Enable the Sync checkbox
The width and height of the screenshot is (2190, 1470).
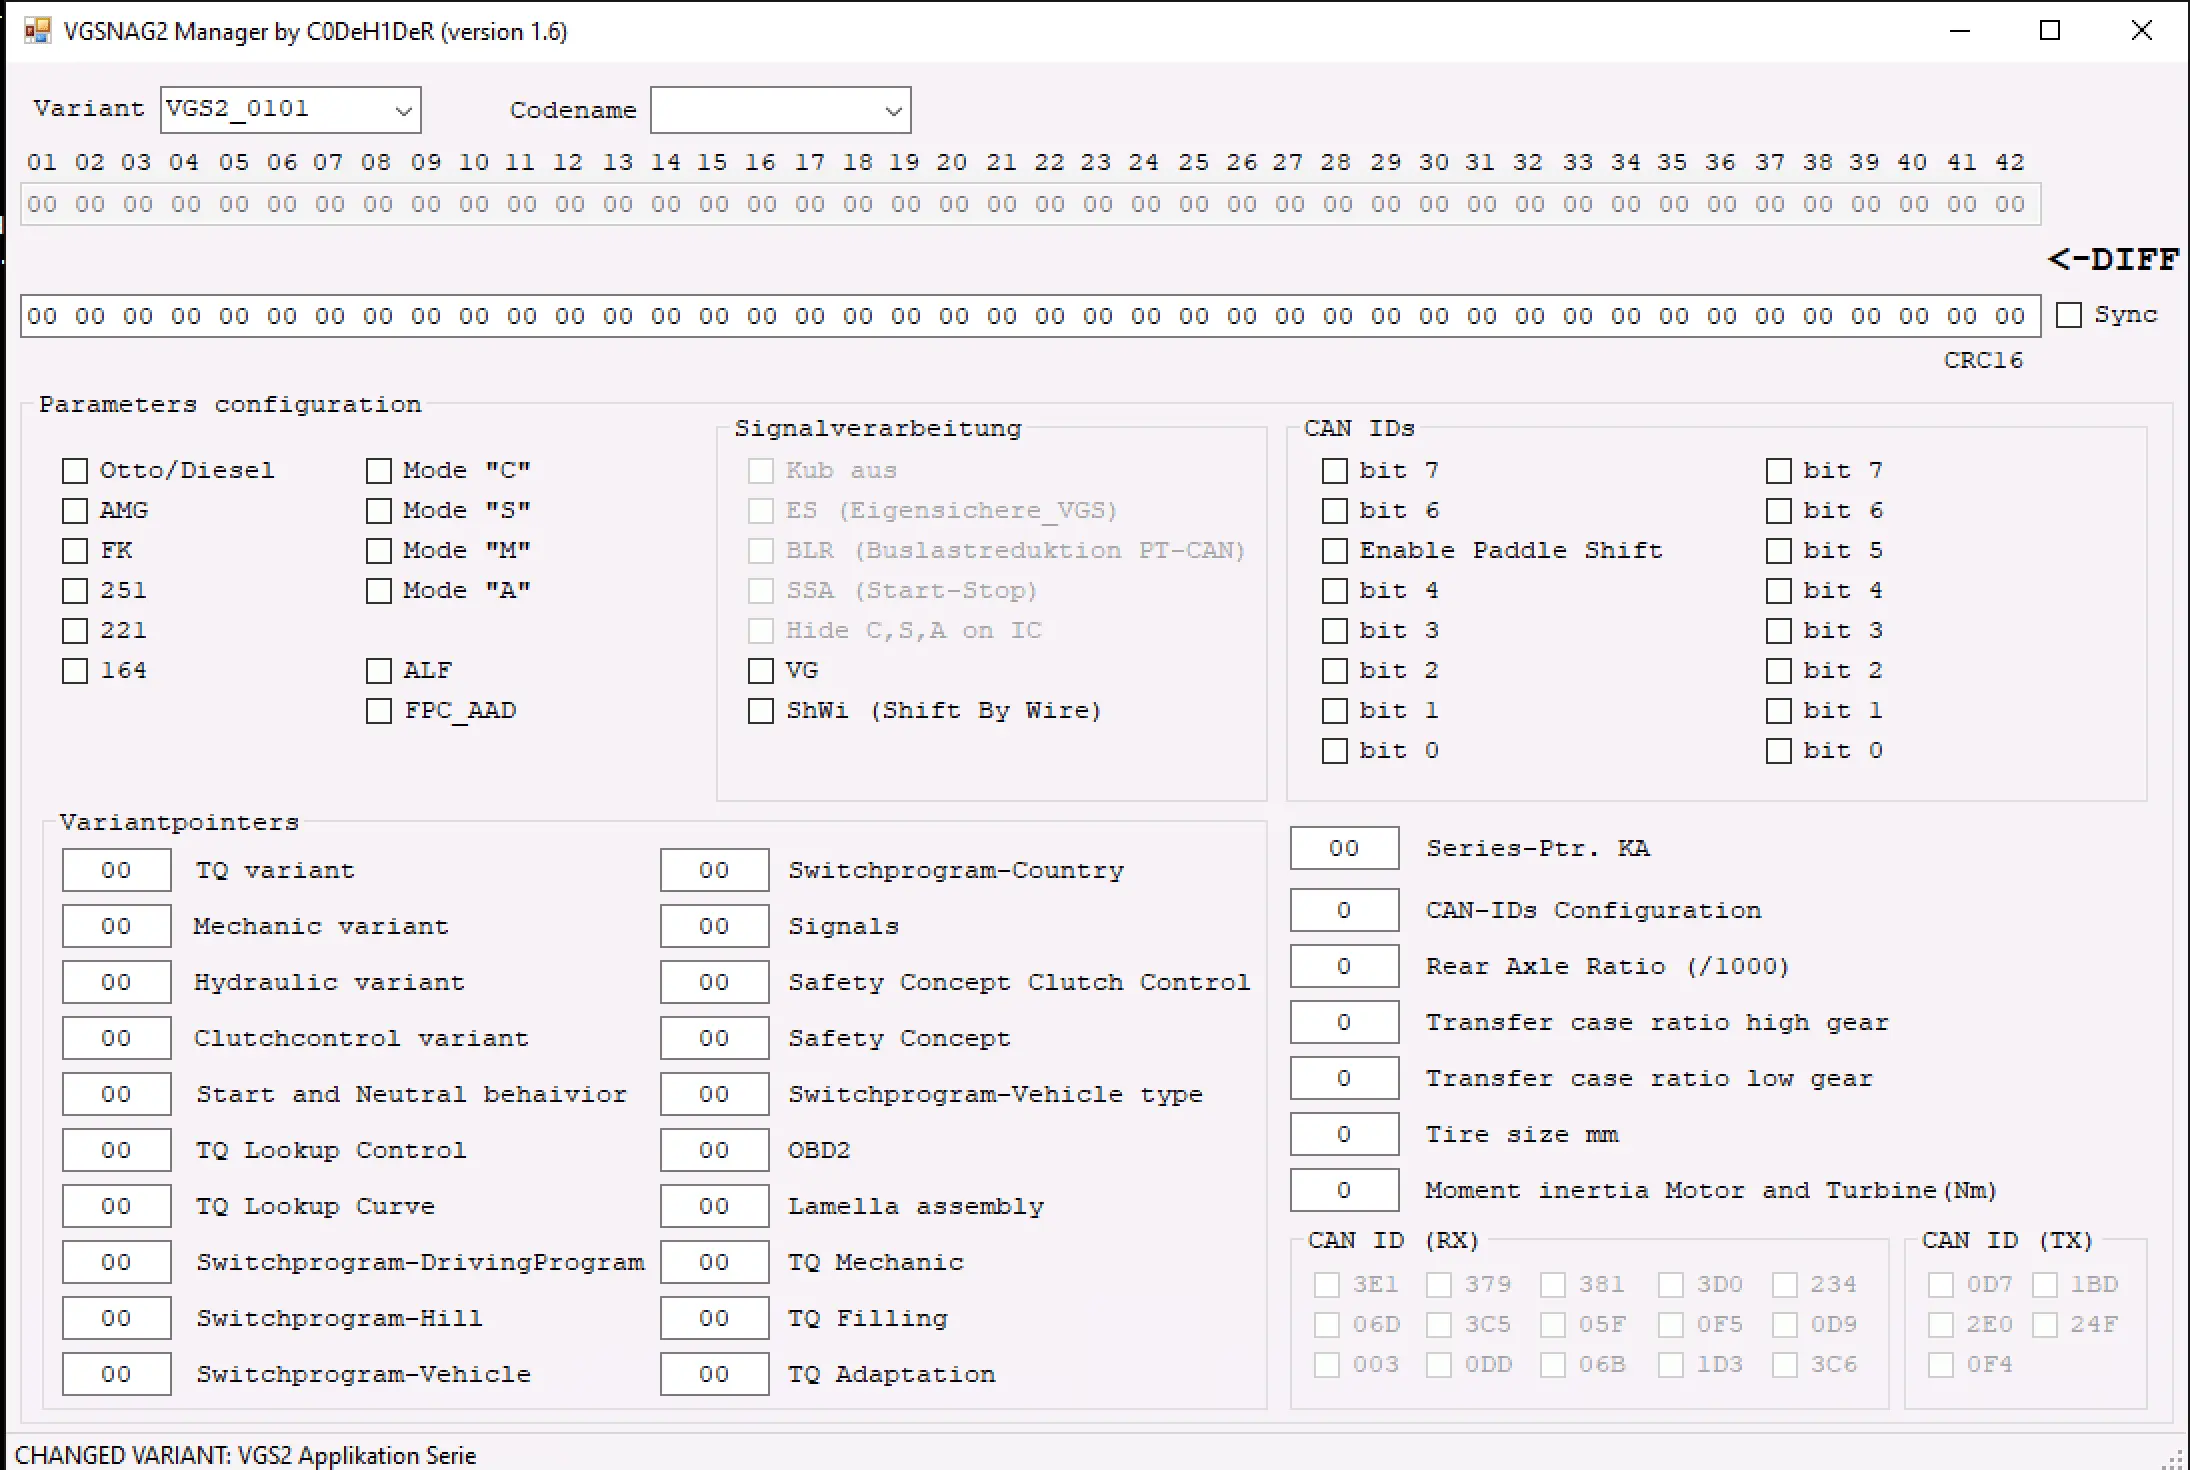2069,315
